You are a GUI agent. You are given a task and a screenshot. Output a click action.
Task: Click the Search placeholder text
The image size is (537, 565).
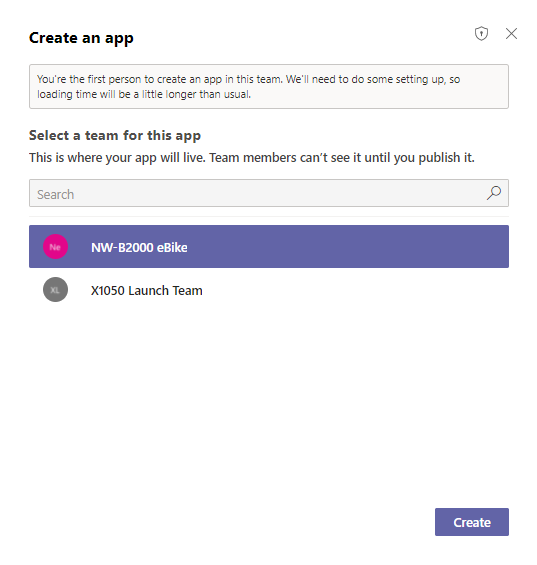coord(56,195)
